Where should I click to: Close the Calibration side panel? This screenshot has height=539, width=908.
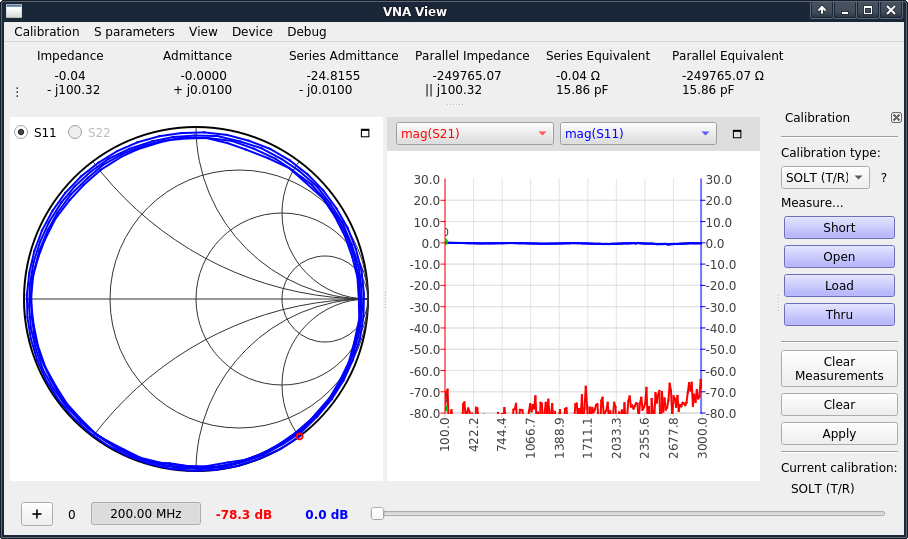click(x=896, y=118)
